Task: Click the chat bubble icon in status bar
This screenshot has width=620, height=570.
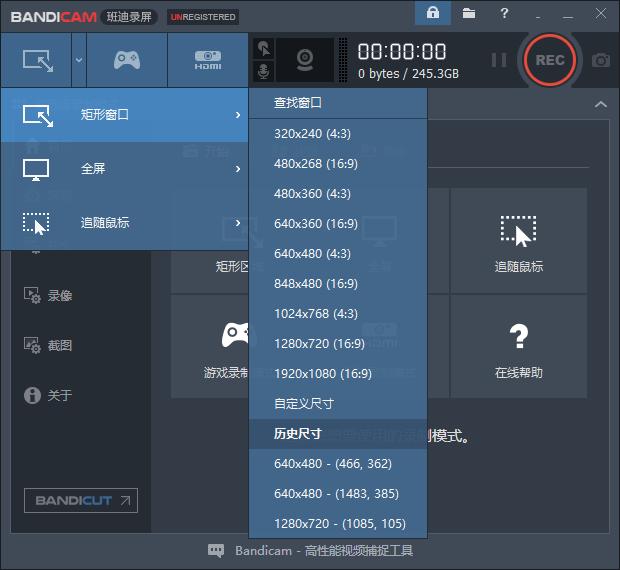Action: pos(216,550)
